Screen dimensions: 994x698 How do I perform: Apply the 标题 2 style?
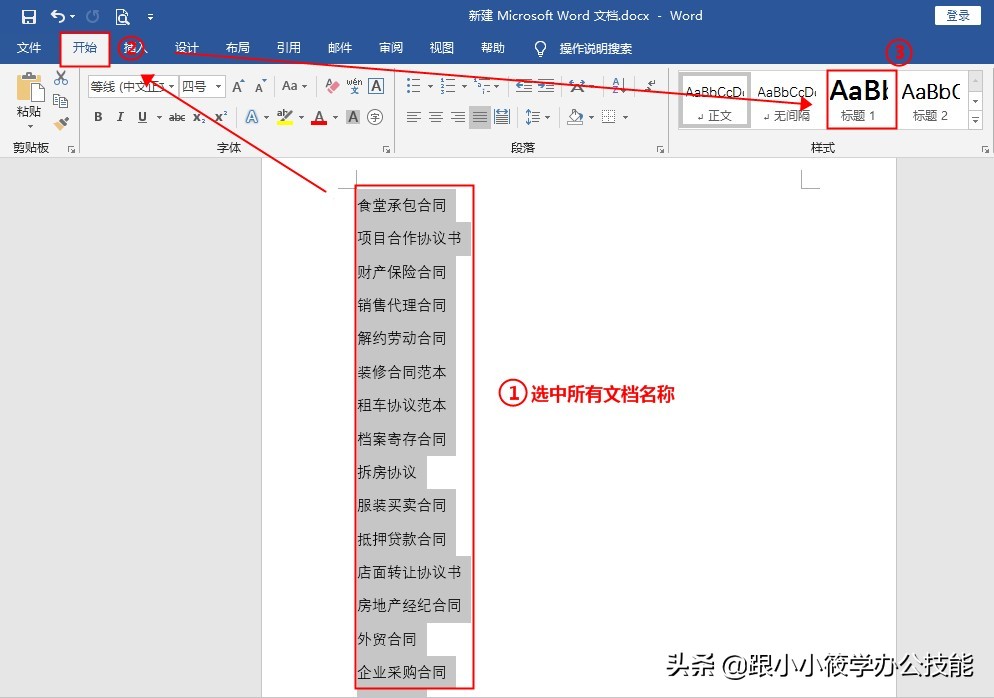point(931,100)
